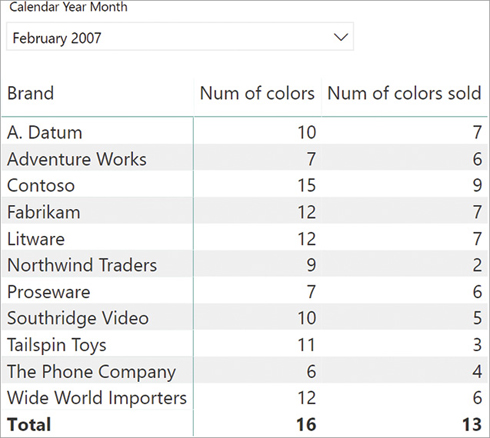Open the Calendar Year Month dropdown
The width and height of the screenshot is (490, 438).
(180, 37)
